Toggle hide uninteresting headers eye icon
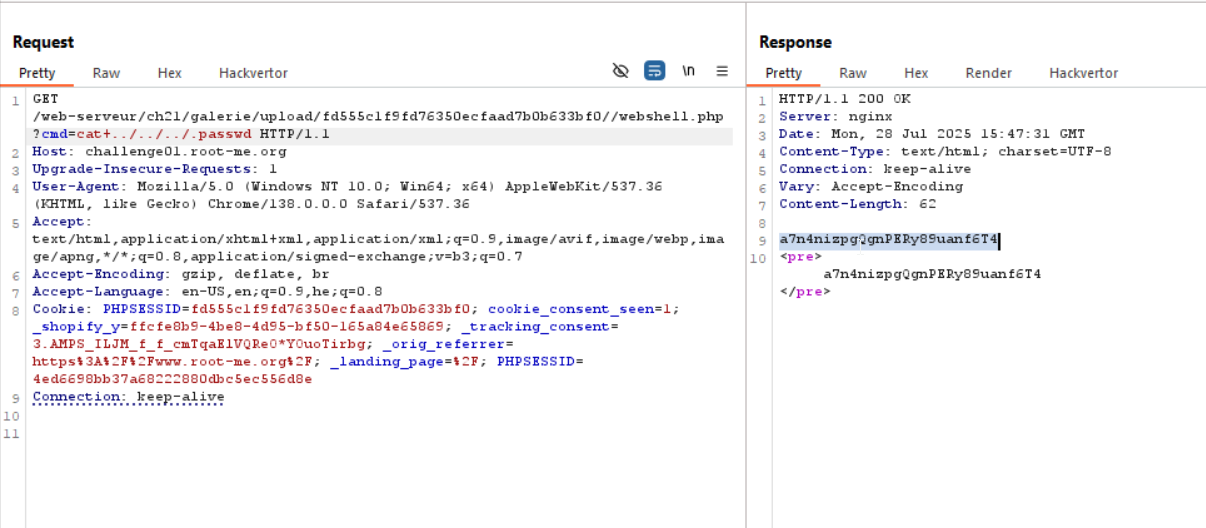1206x528 pixels. click(x=621, y=71)
